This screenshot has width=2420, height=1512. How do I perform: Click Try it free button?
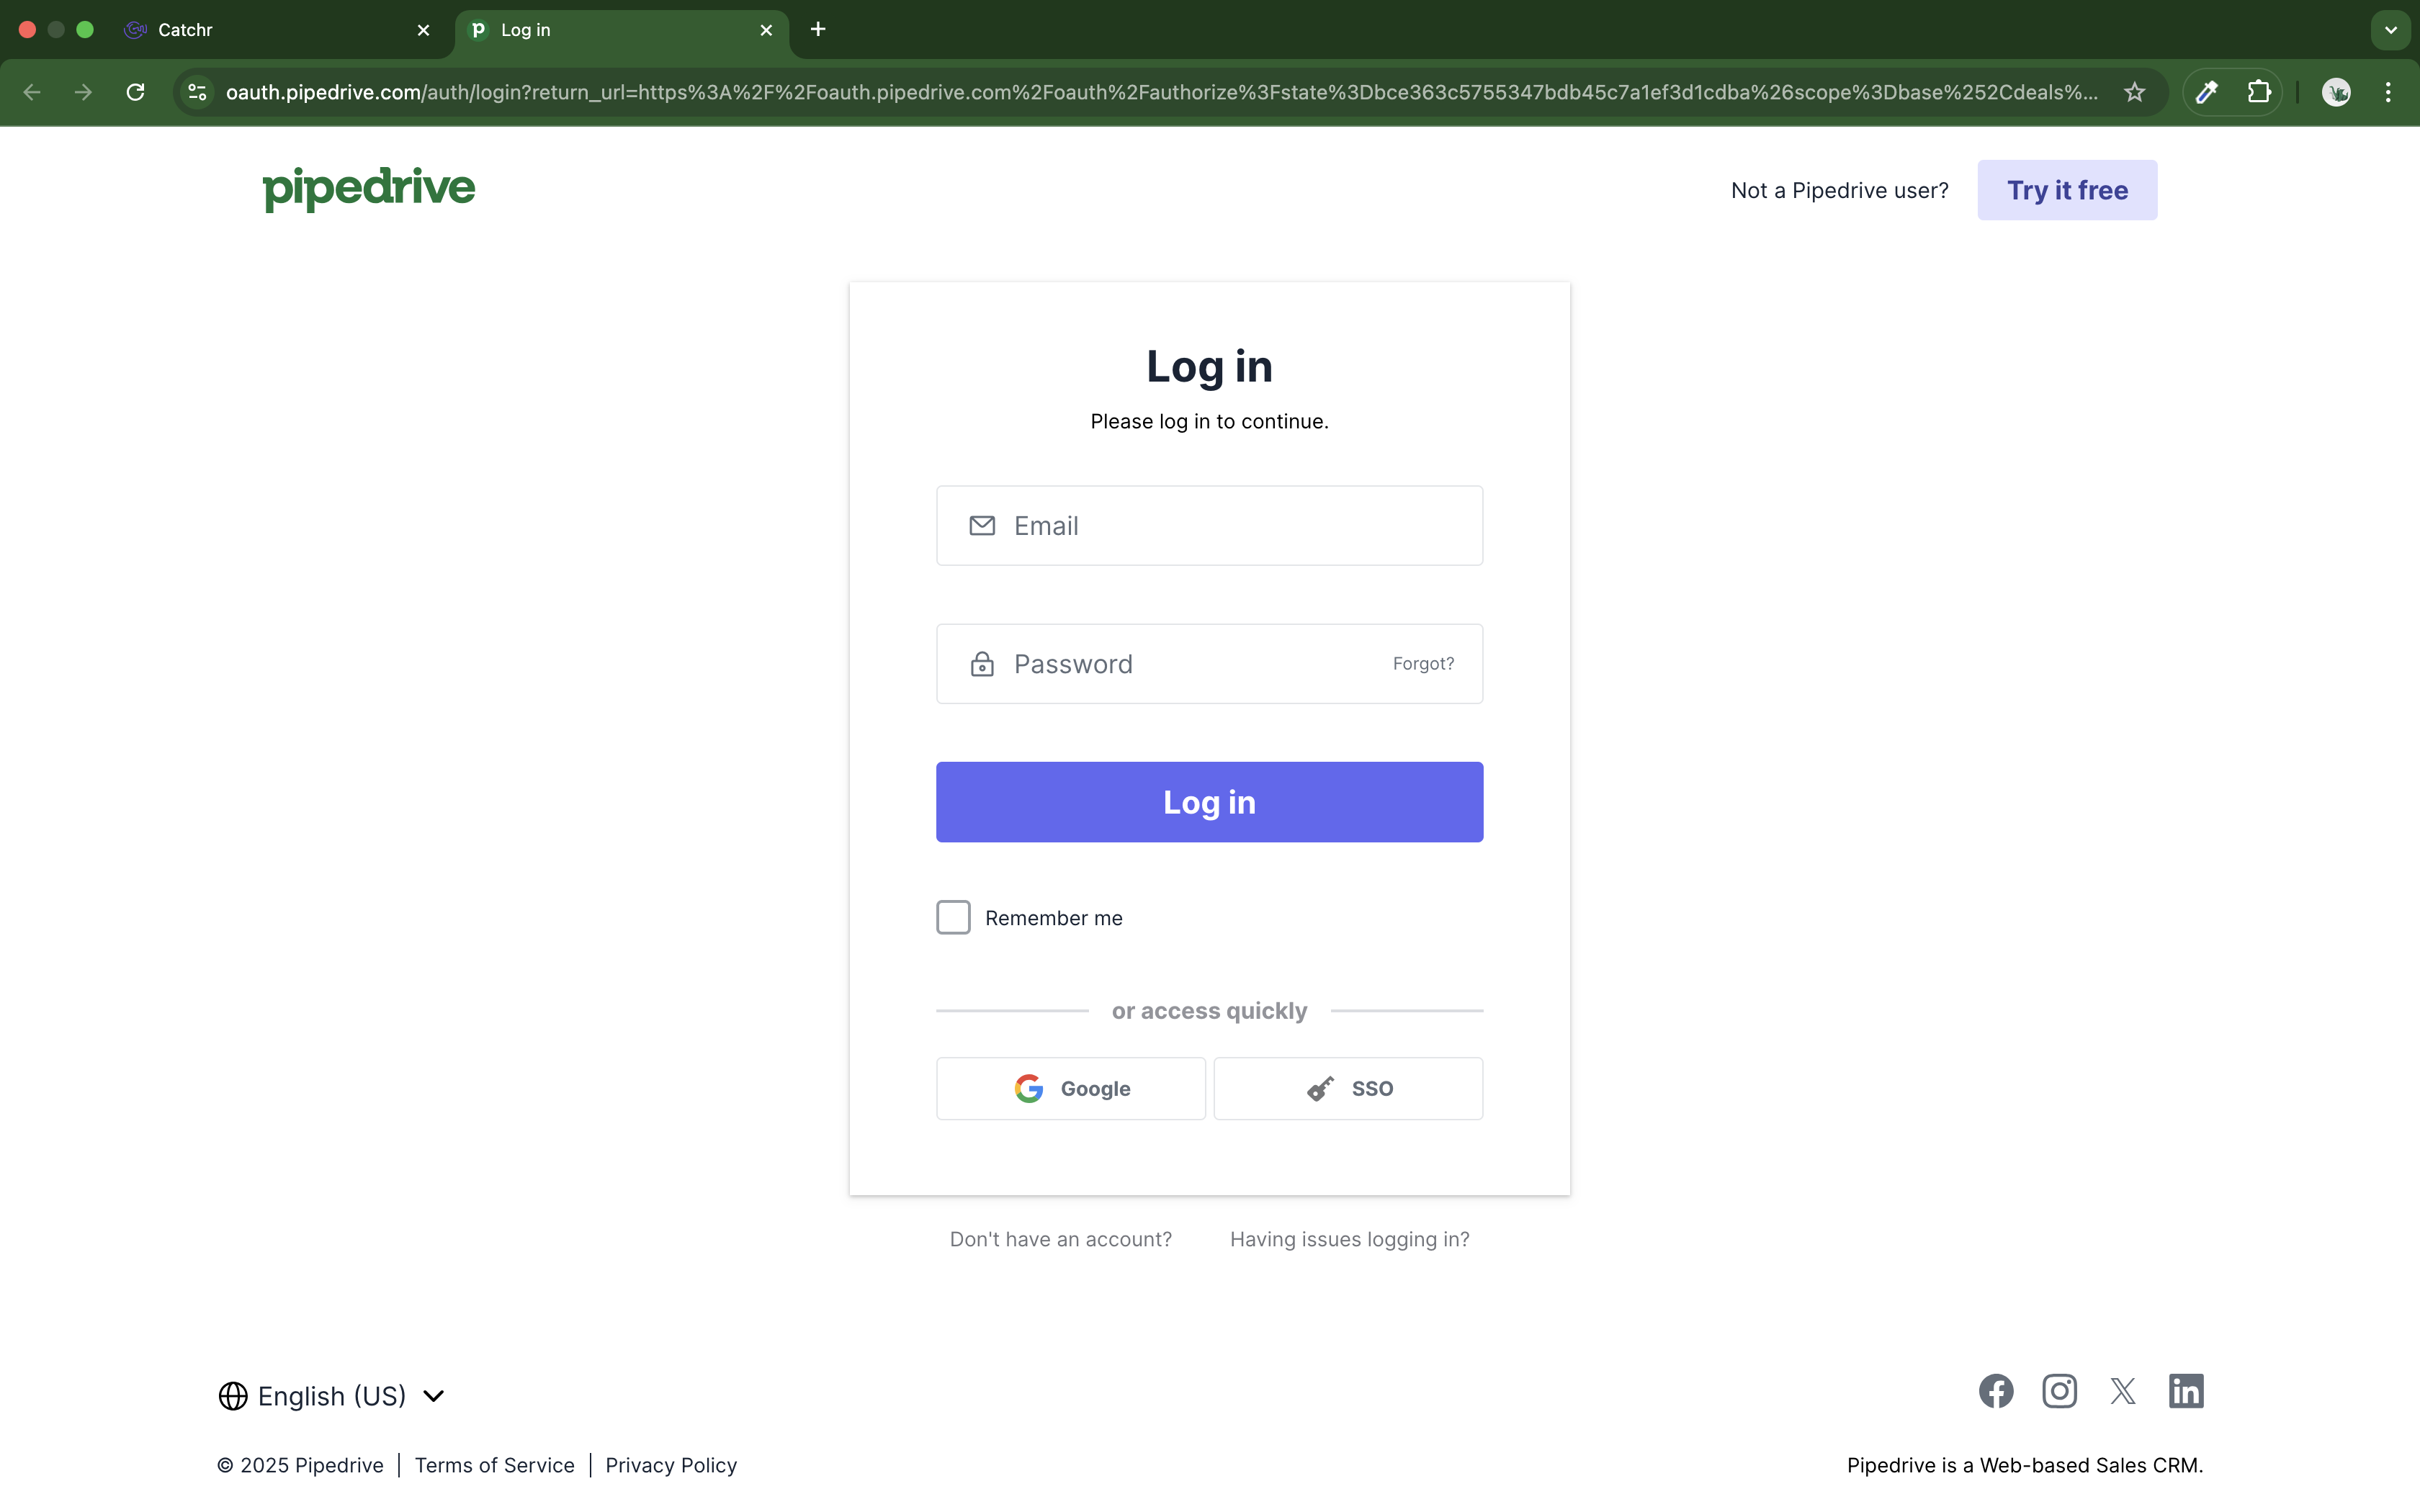click(2067, 190)
